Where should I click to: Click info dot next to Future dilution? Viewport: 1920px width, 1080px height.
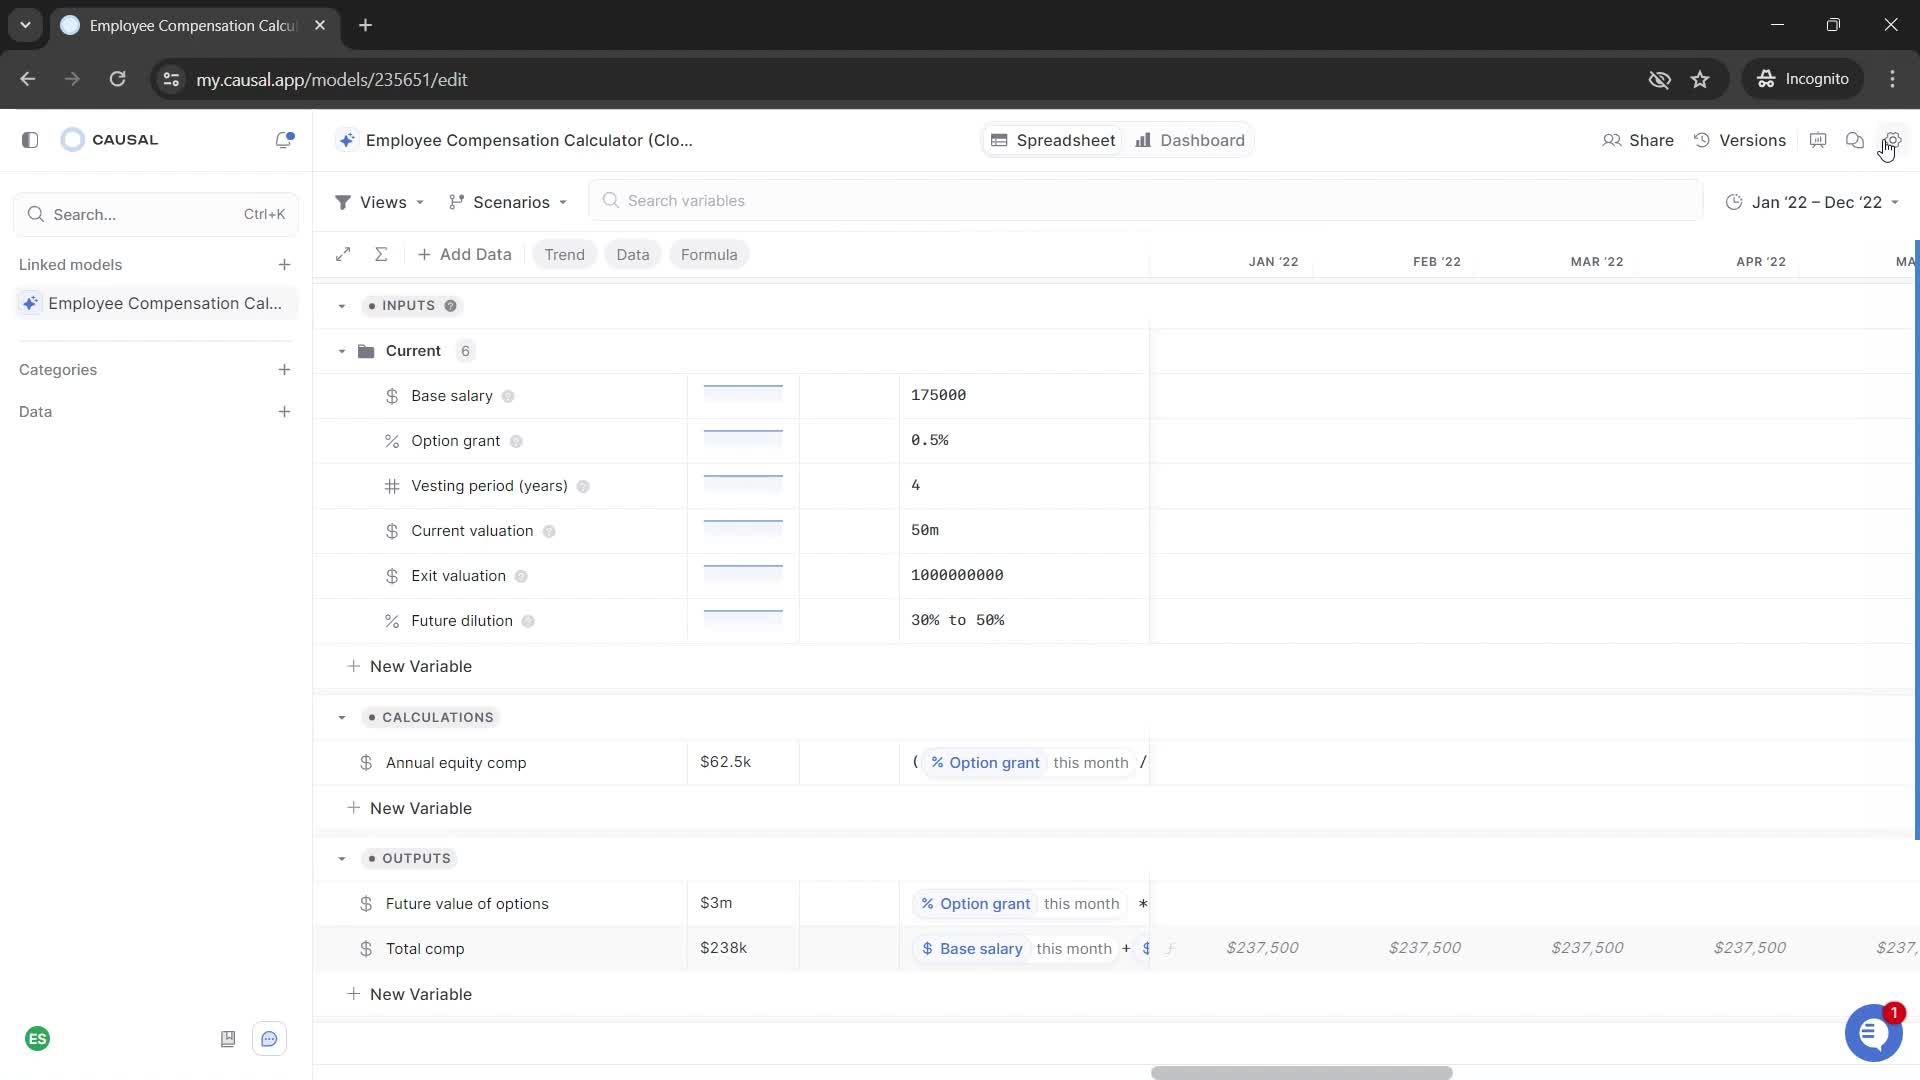[x=528, y=621]
